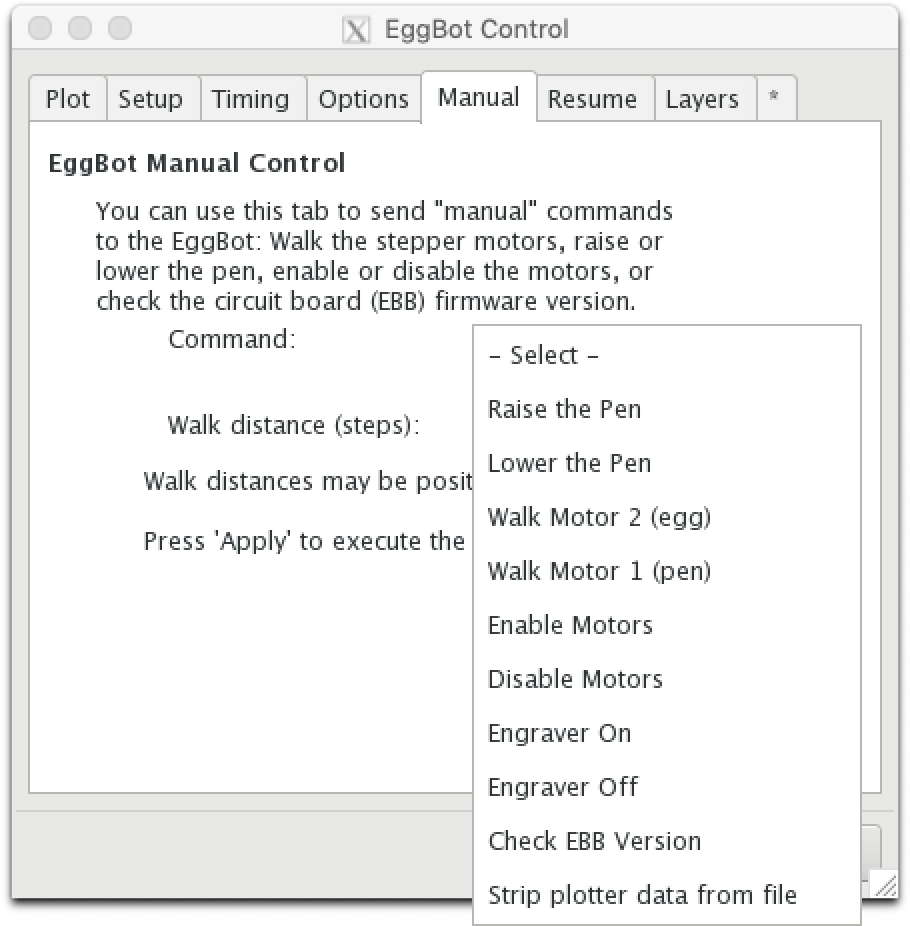This screenshot has width=910, height=926.
Task: Choose 'Walk Motor 1 (pen)' option
Action: tap(667, 571)
